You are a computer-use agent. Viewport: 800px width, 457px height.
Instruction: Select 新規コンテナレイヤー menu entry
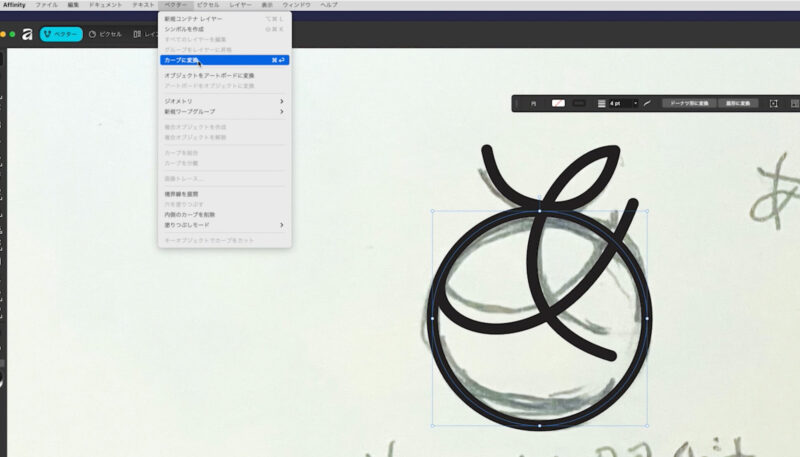pos(224,19)
